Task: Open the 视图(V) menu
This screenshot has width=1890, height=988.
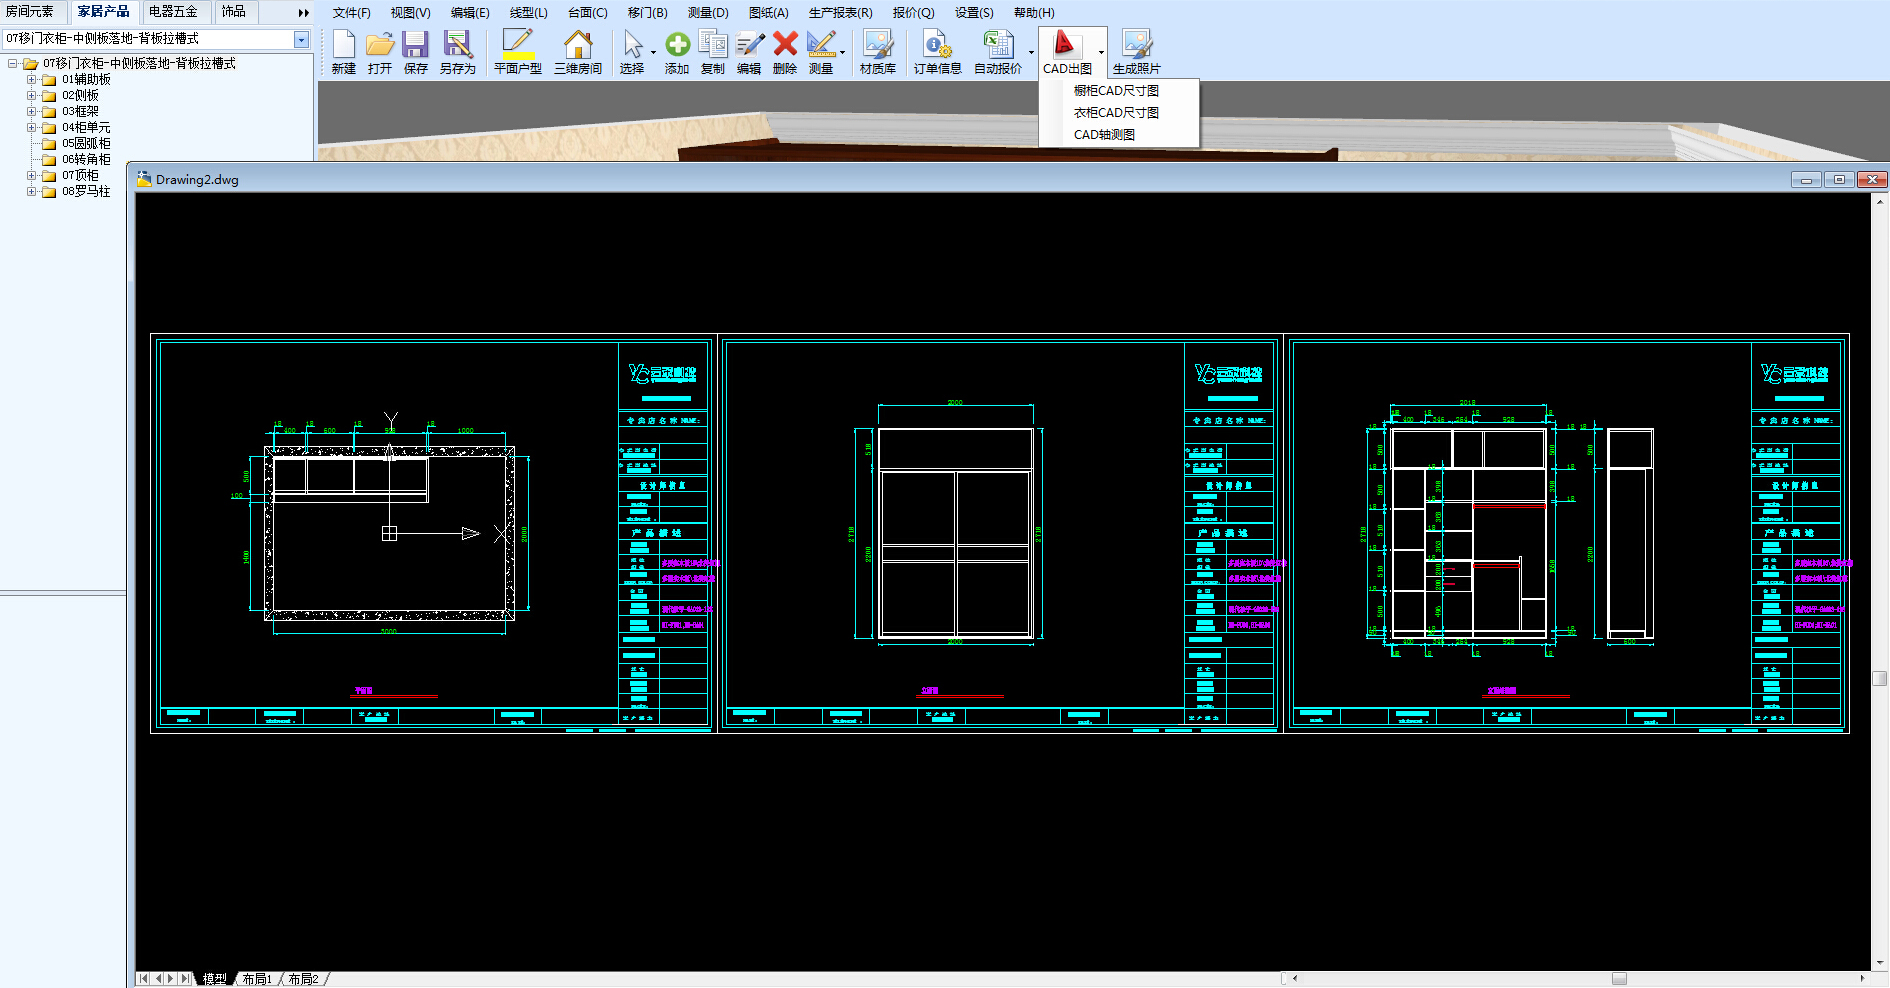Action: pyautogui.click(x=411, y=13)
